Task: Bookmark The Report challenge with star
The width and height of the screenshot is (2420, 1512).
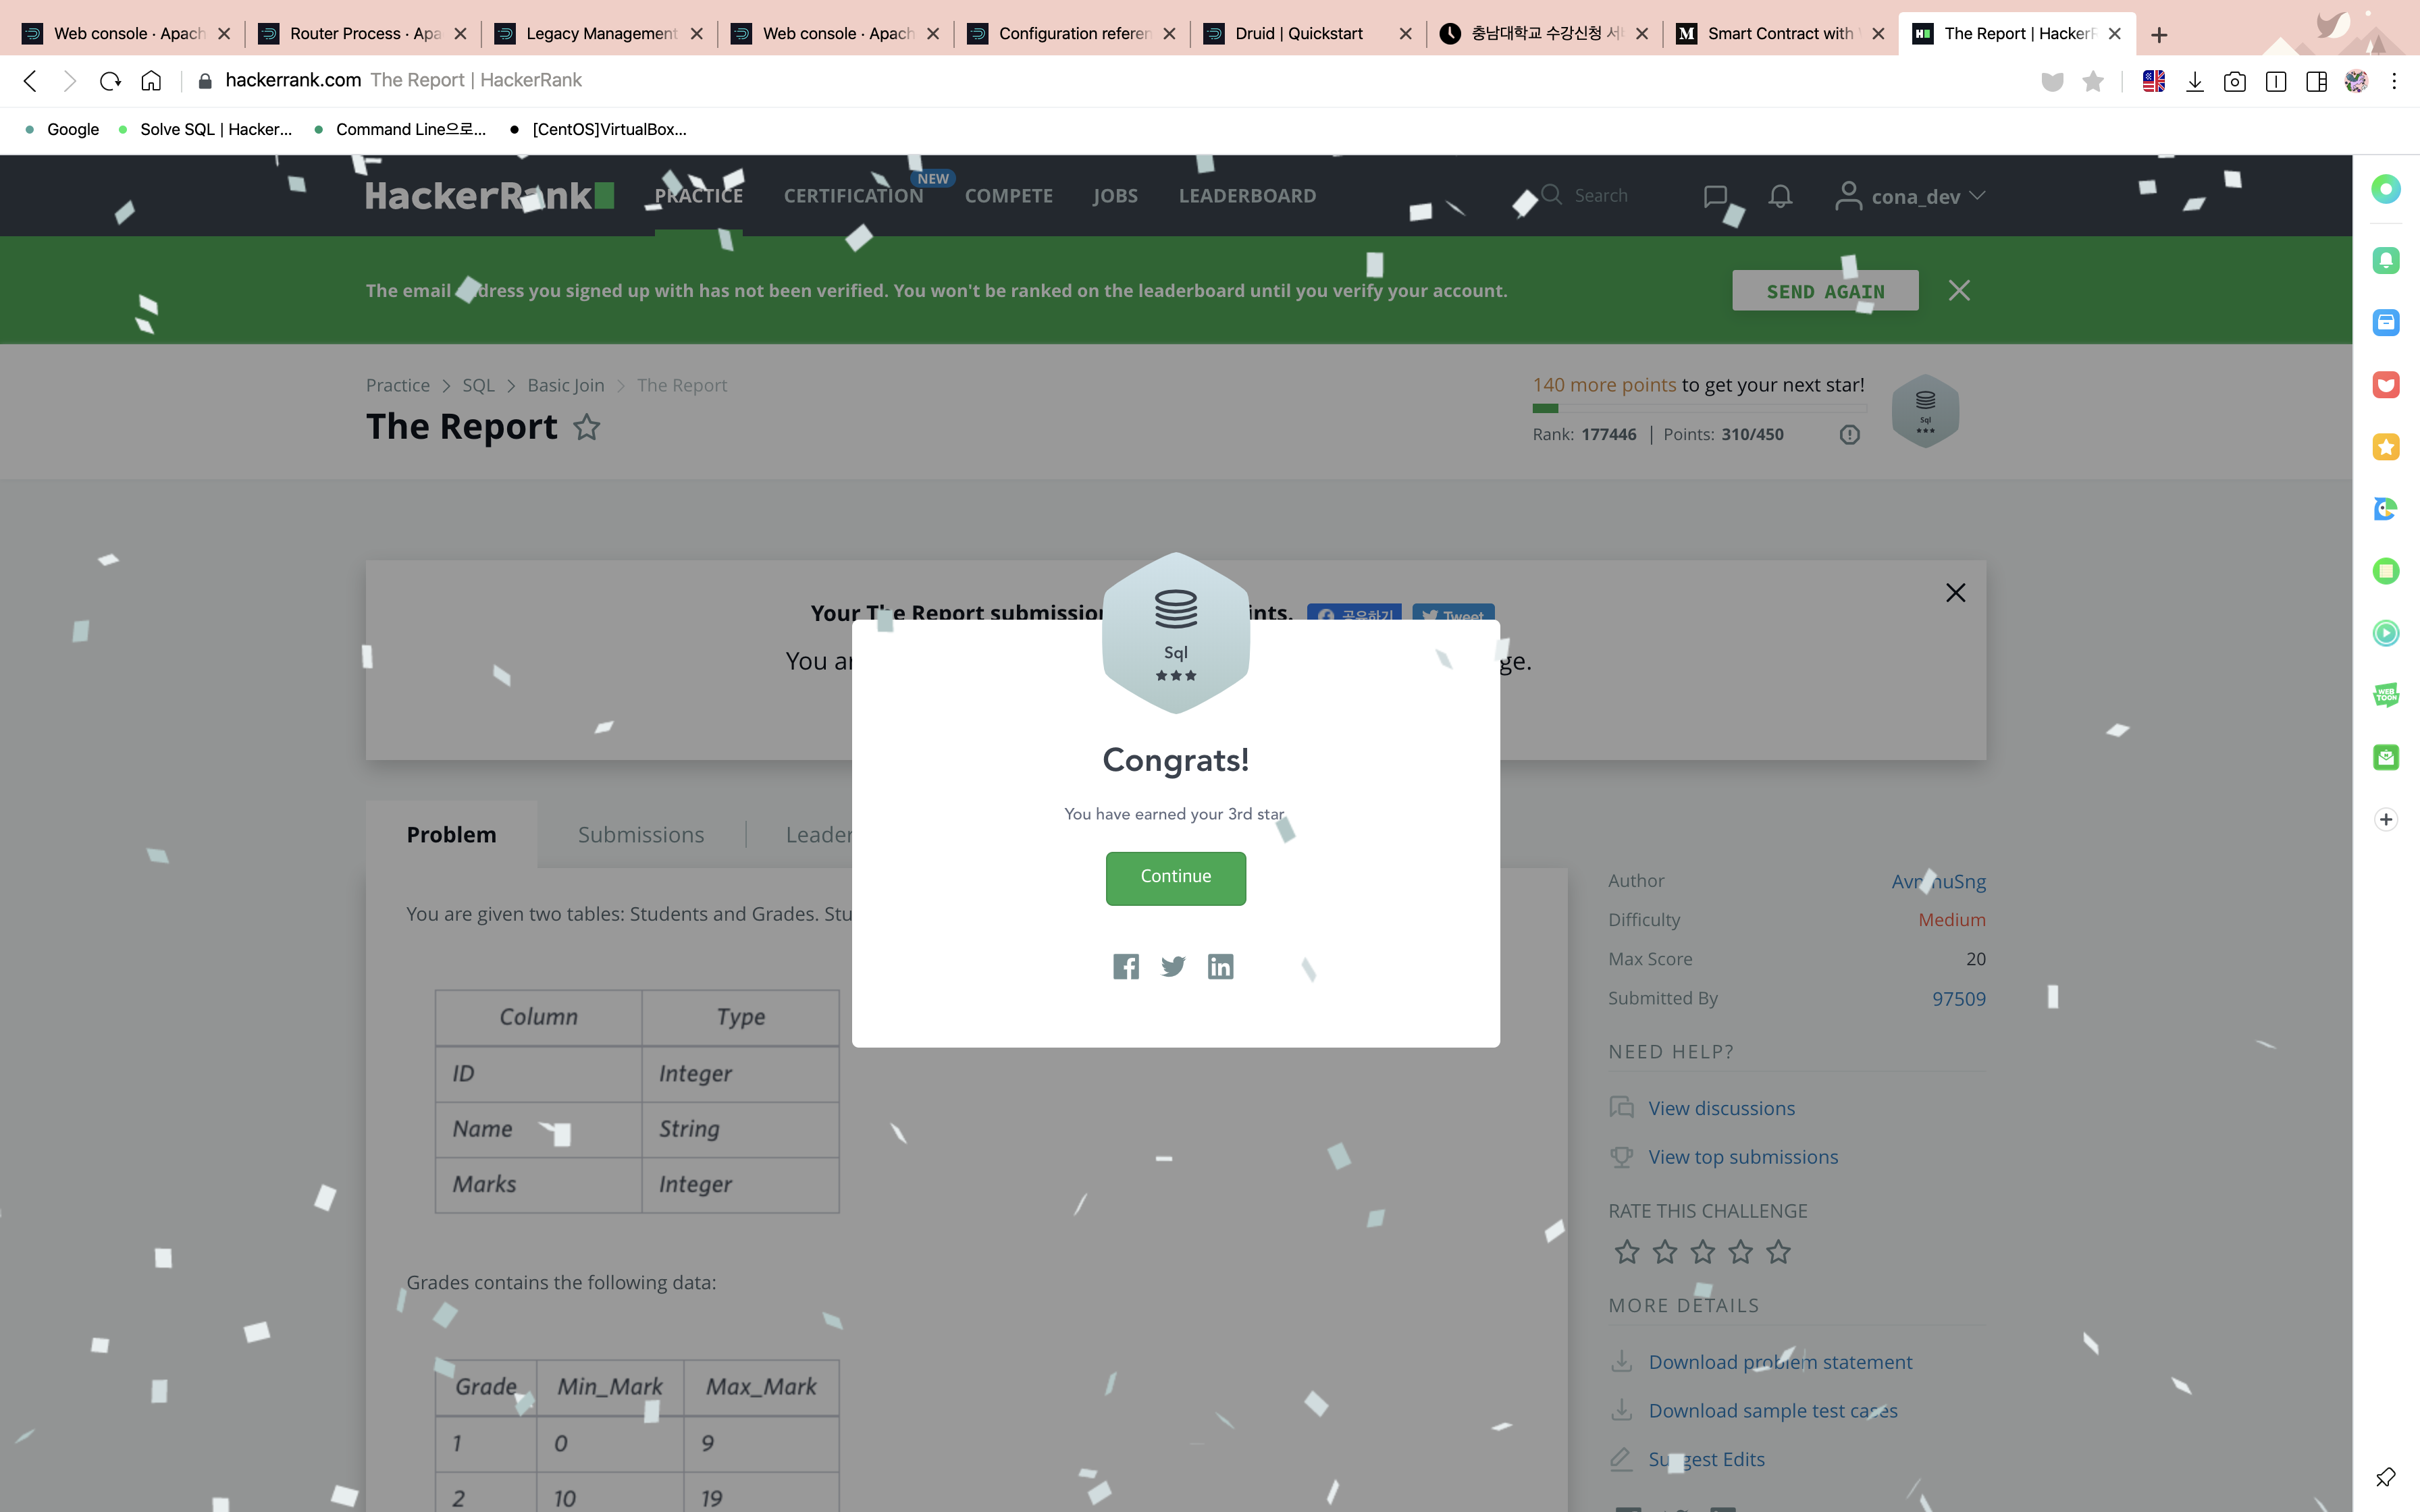Action: [587, 427]
